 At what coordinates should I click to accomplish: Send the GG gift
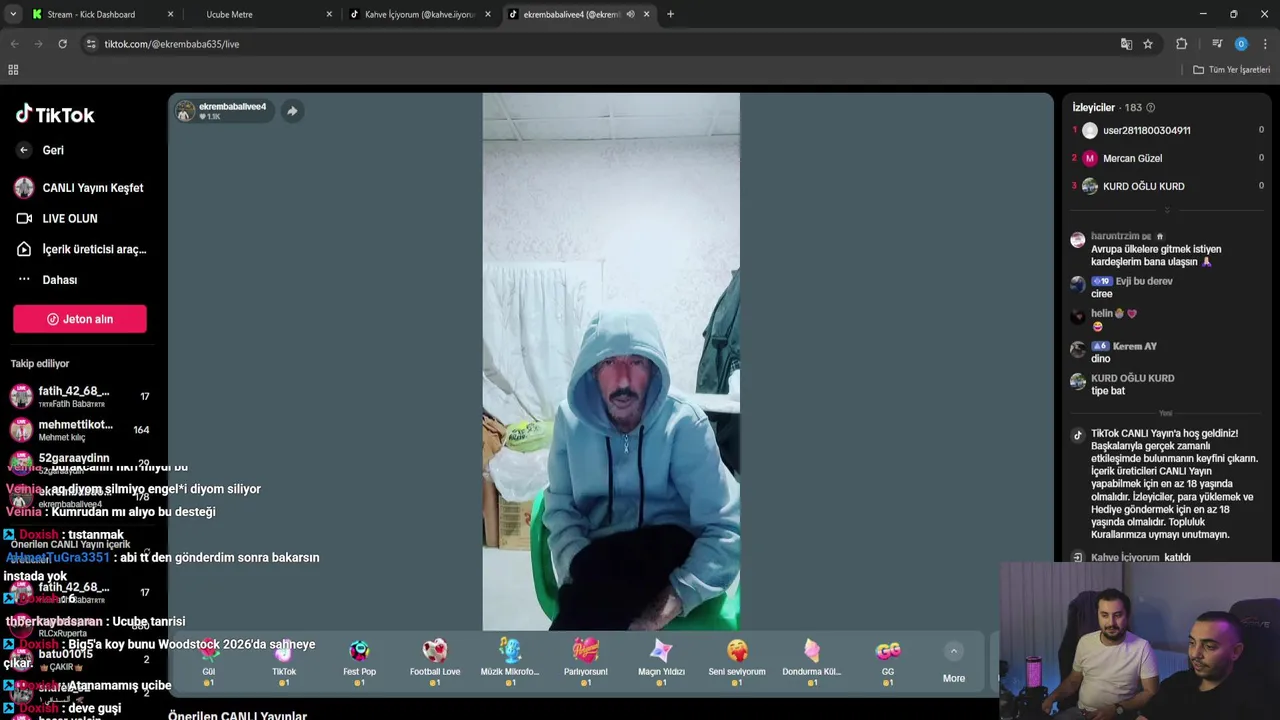click(x=888, y=661)
